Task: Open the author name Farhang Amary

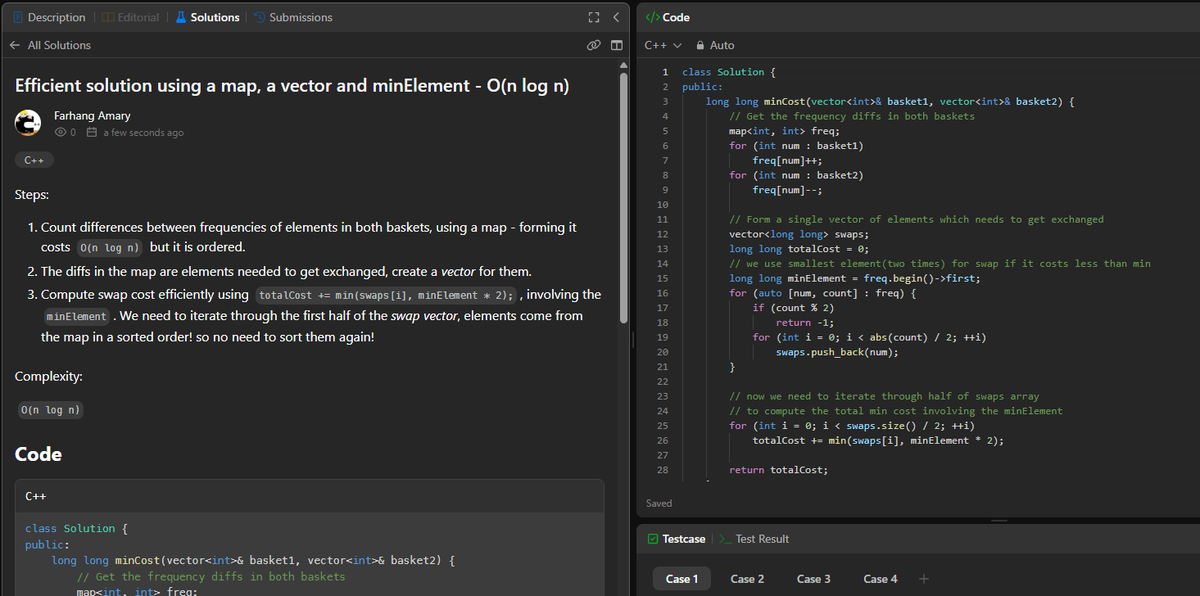Action: pyautogui.click(x=92, y=116)
